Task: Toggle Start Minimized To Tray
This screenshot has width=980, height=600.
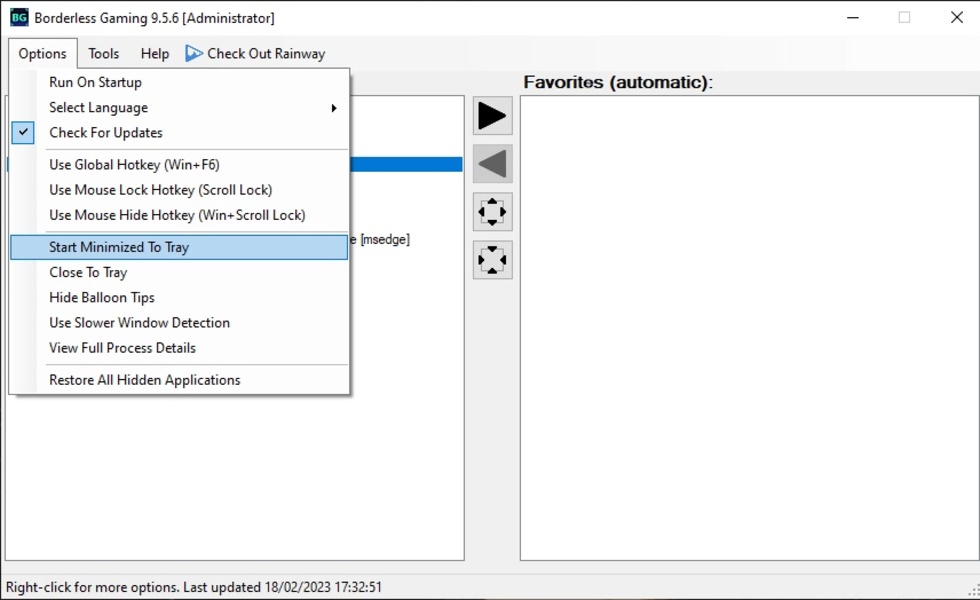Action: [x=119, y=247]
